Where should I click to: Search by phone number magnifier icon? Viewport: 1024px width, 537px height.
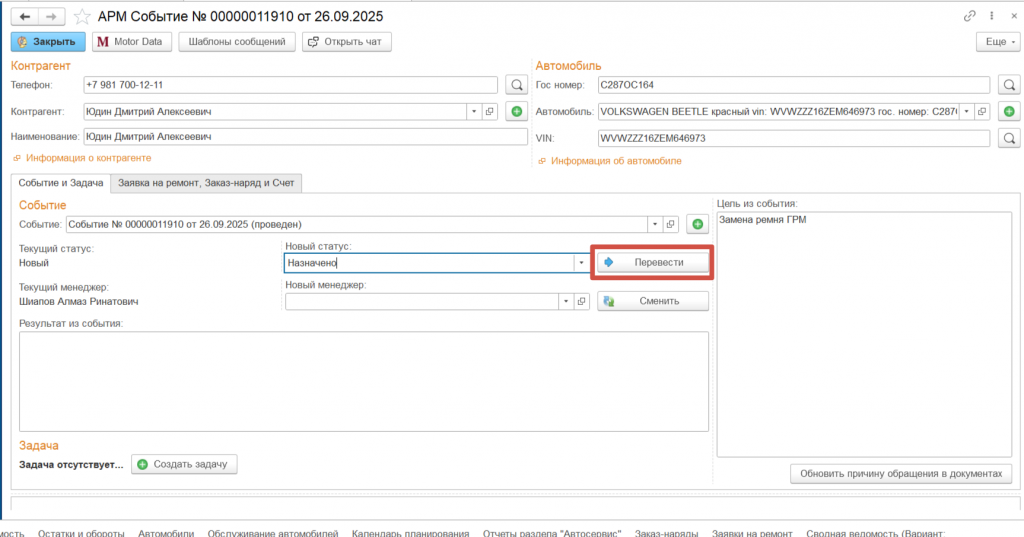pyautogui.click(x=516, y=85)
